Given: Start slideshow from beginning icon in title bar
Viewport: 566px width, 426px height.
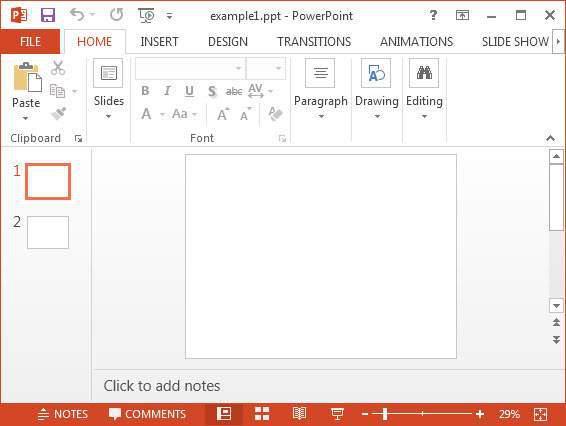Looking at the screenshot, I should pos(146,16).
